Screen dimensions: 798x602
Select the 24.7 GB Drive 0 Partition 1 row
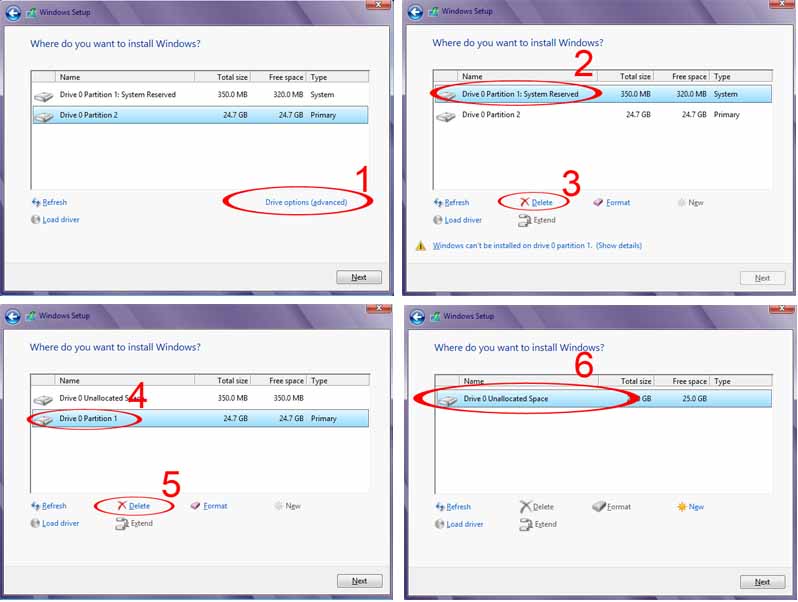[x=200, y=418]
